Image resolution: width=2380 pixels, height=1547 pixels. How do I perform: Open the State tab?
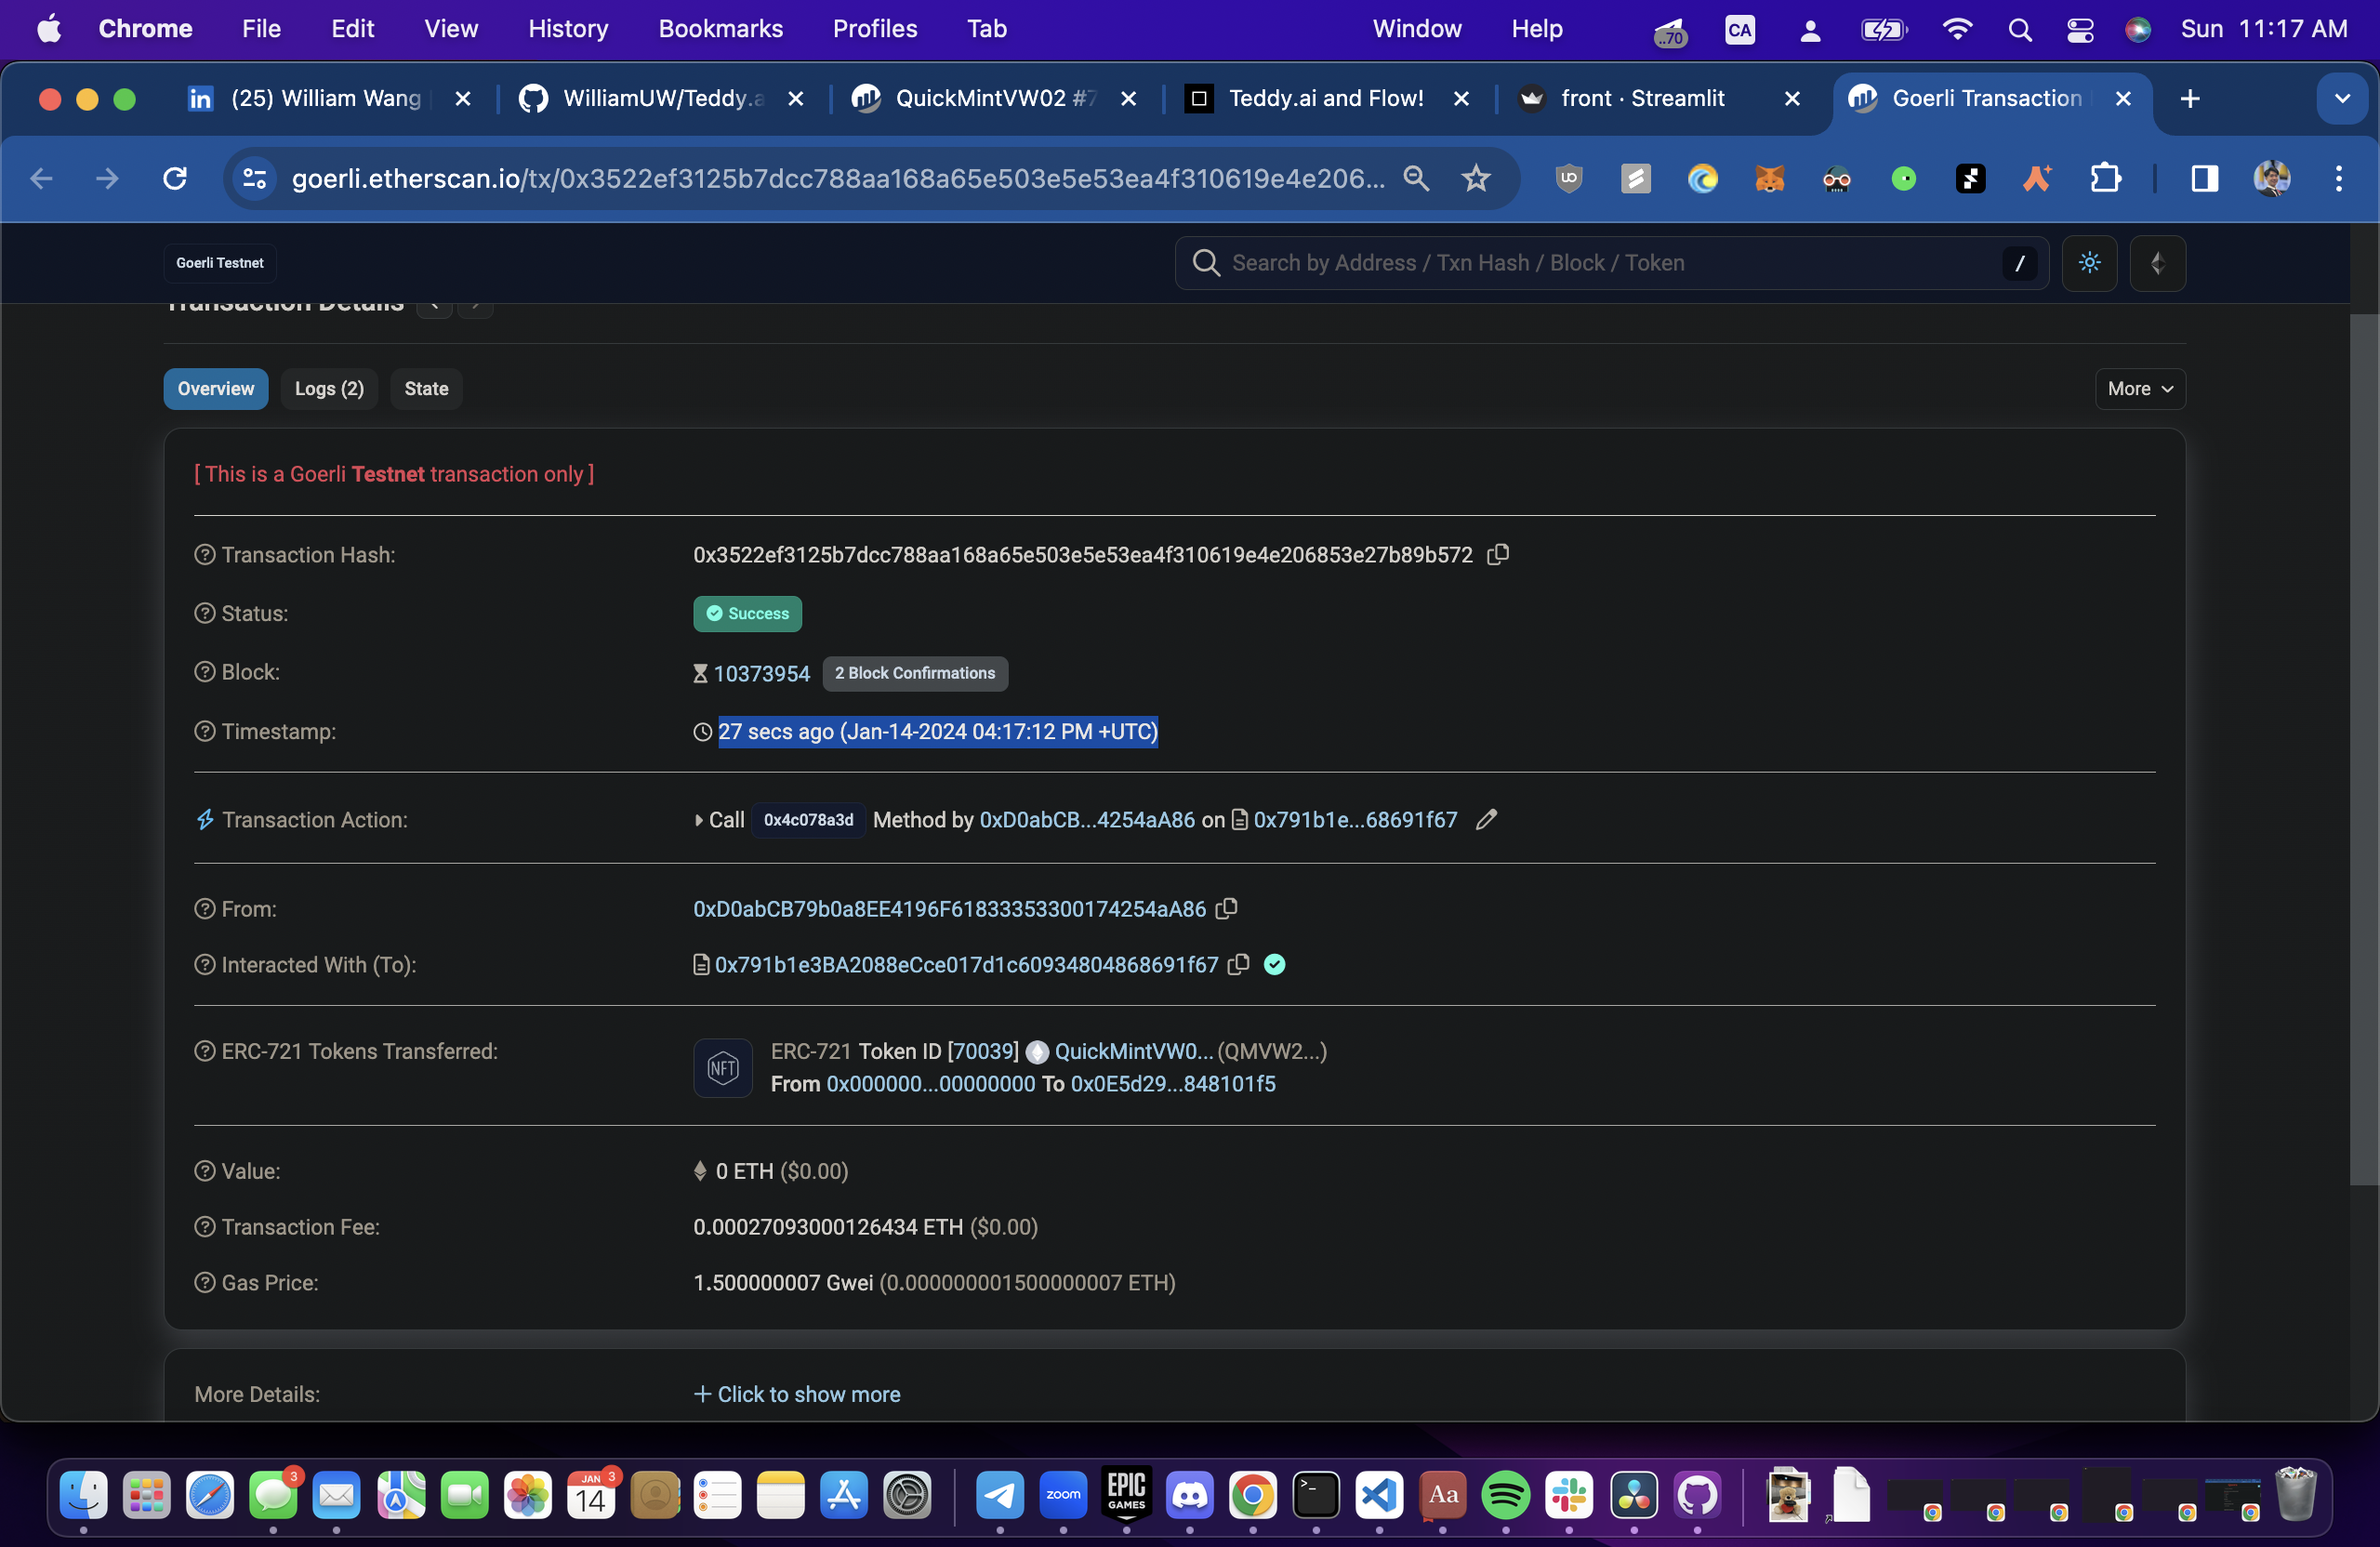point(425,389)
